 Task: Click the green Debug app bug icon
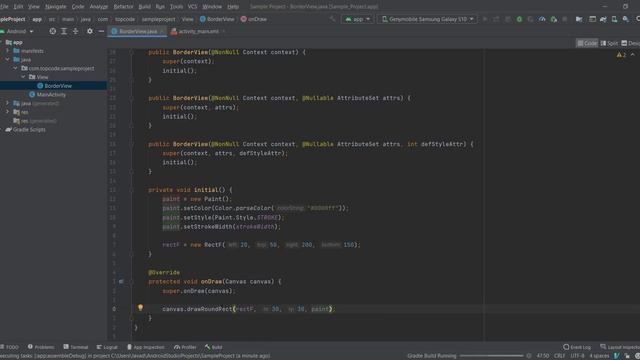pyautogui.click(x=519, y=19)
